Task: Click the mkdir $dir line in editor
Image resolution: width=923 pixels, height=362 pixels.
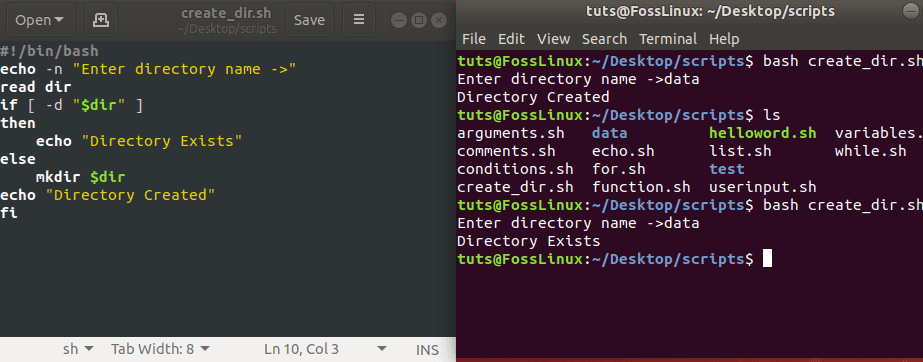Action: coord(81,177)
